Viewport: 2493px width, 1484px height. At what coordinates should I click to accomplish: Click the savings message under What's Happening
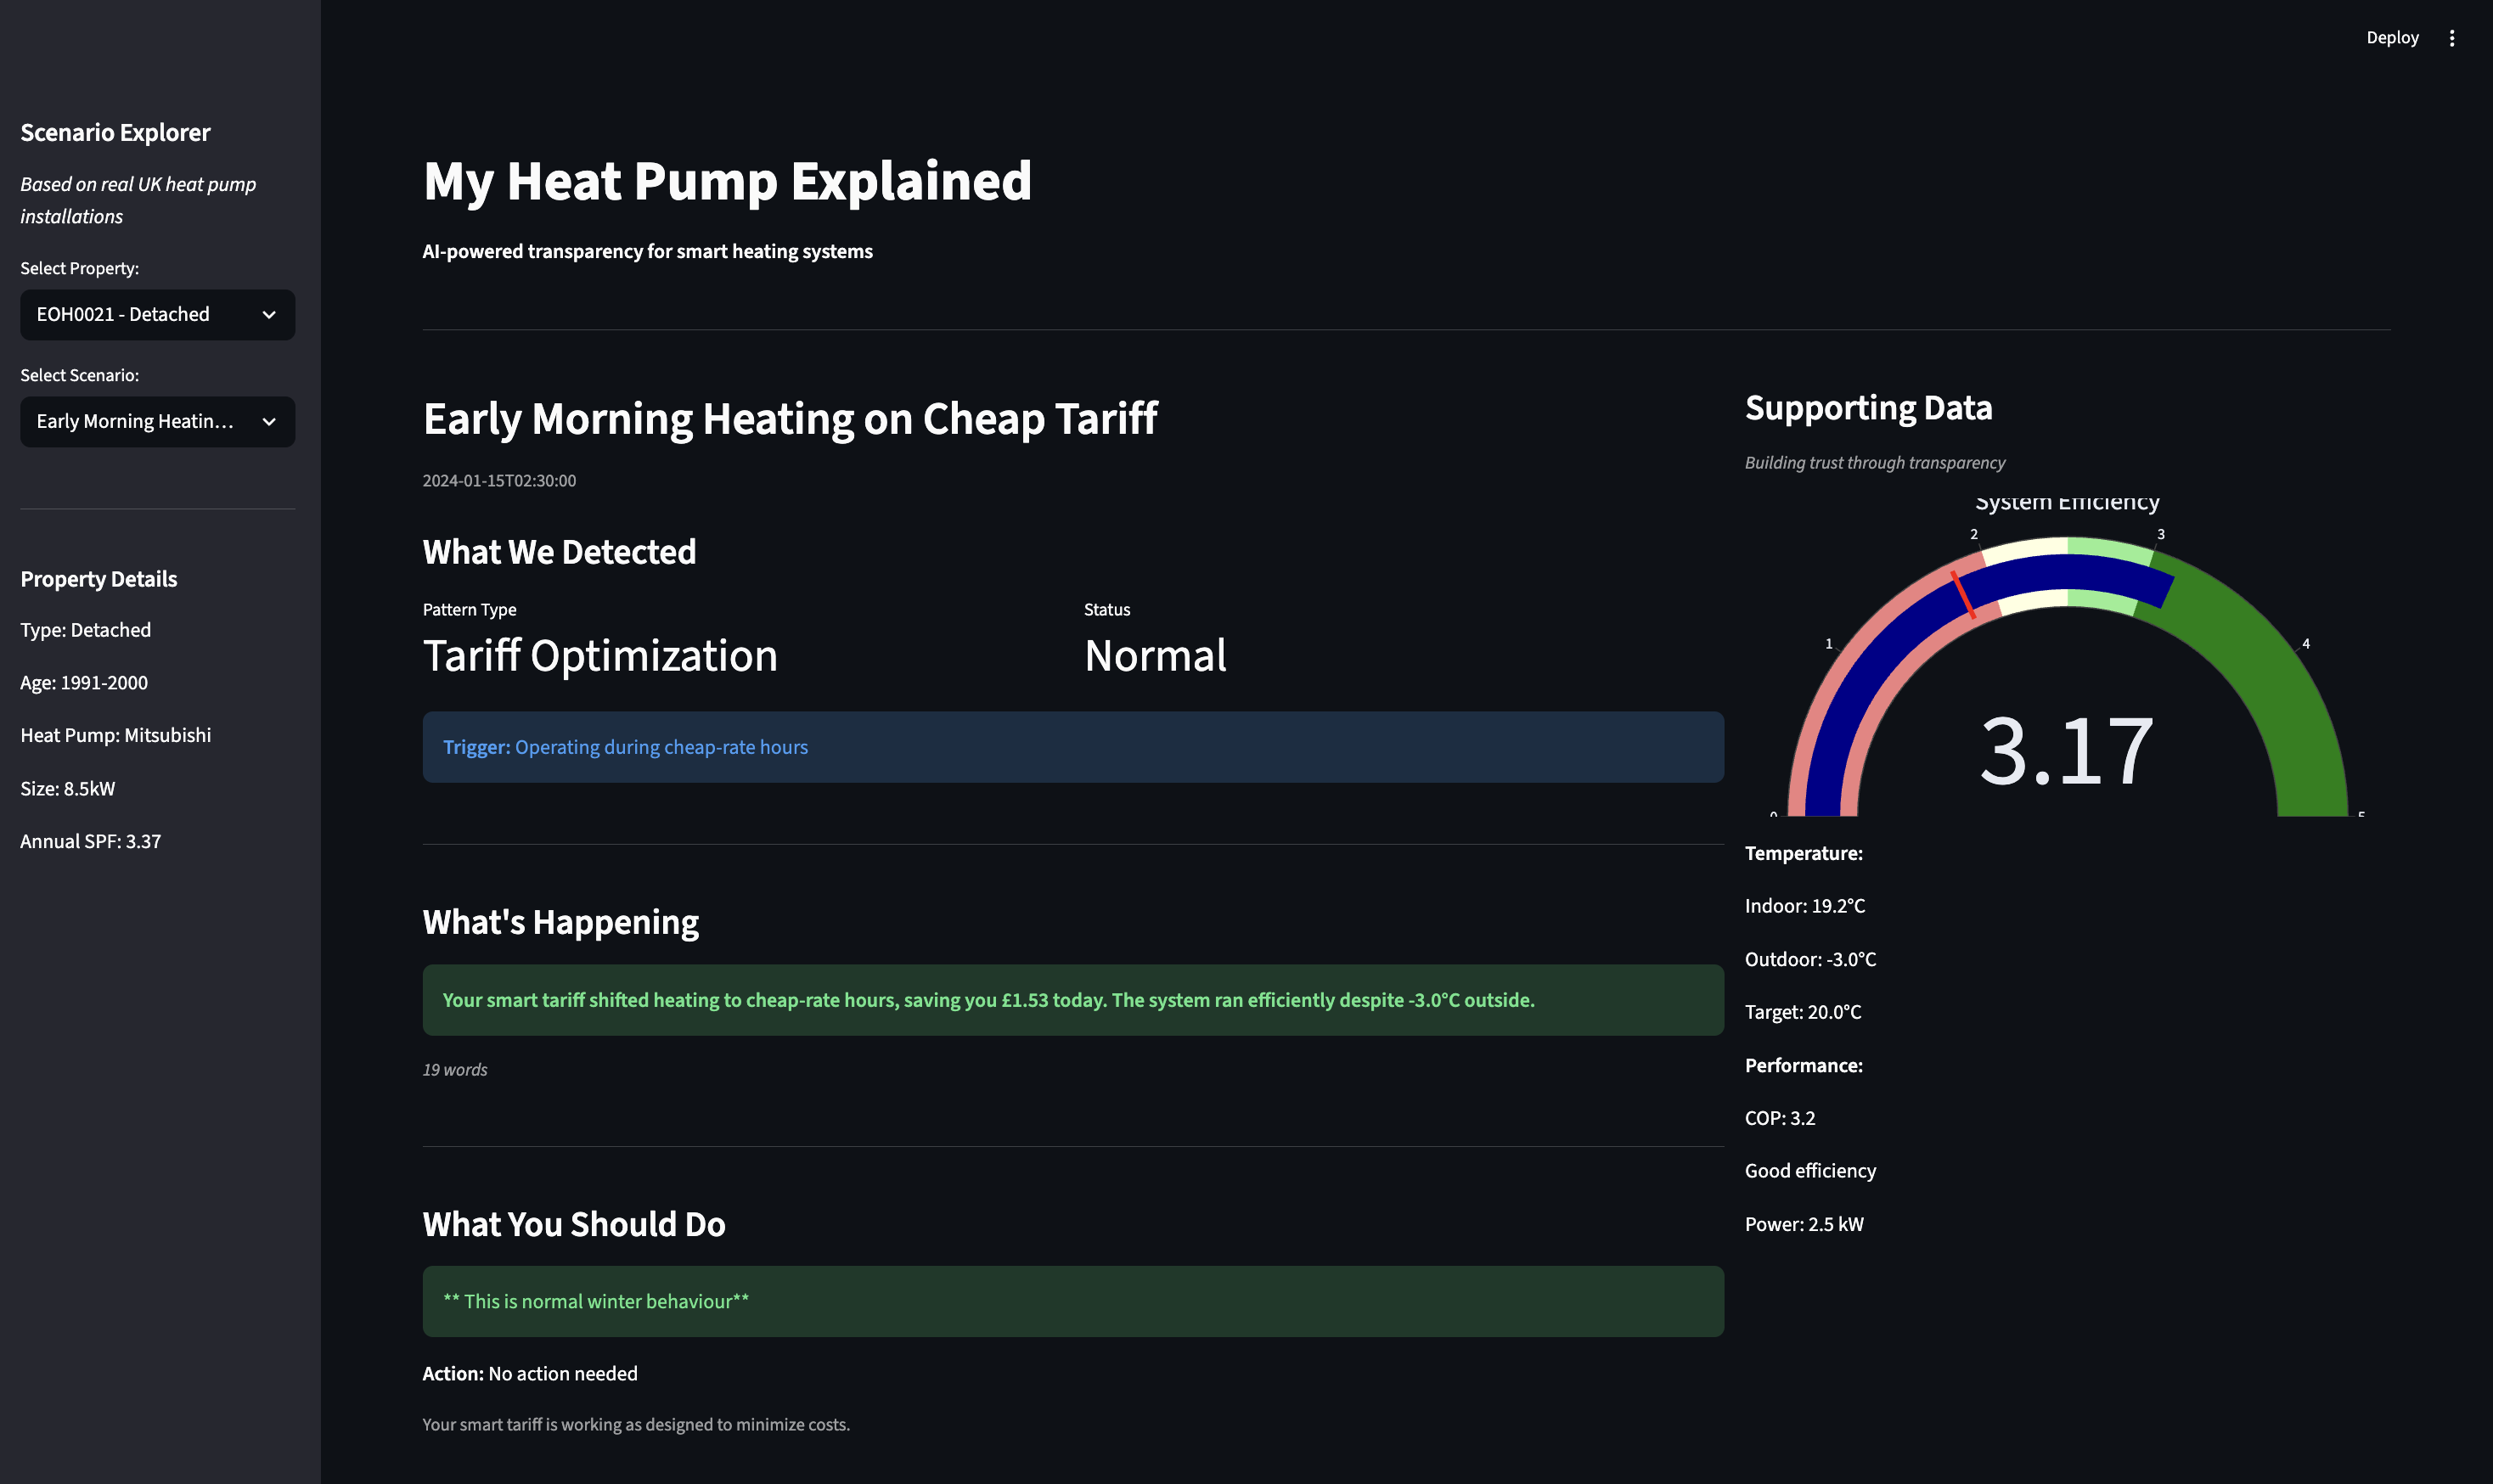(1072, 999)
